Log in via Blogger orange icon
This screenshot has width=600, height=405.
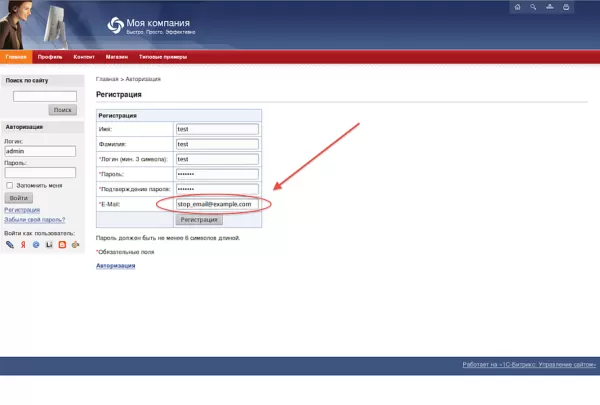(x=62, y=245)
